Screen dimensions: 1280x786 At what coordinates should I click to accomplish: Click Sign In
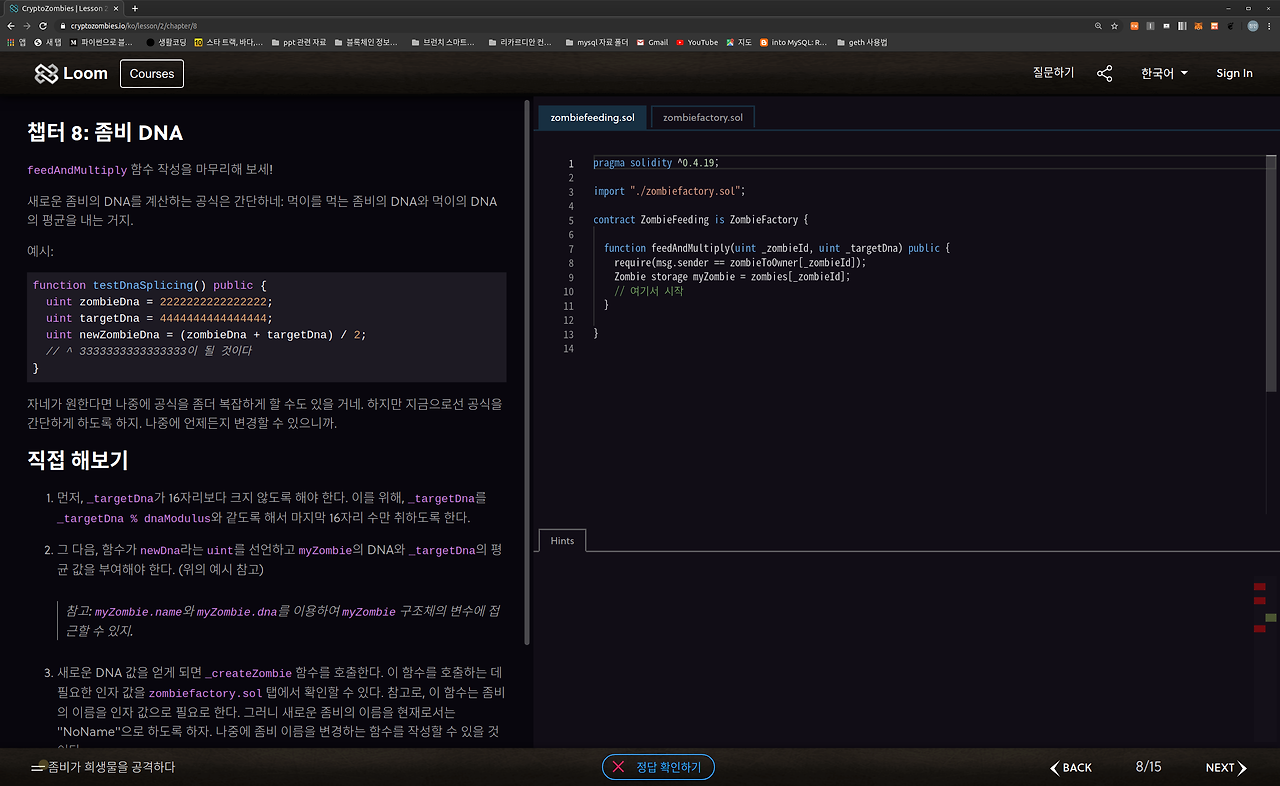coord(1234,74)
